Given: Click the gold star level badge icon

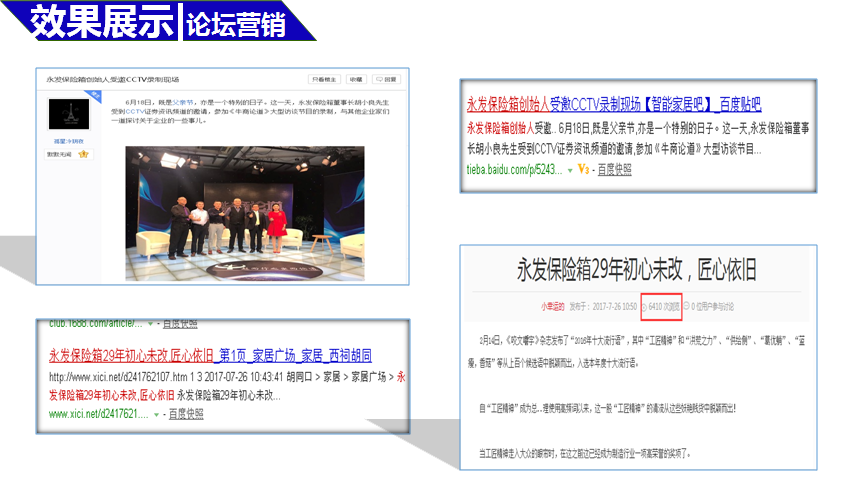Looking at the screenshot, I should [x=83, y=154].
